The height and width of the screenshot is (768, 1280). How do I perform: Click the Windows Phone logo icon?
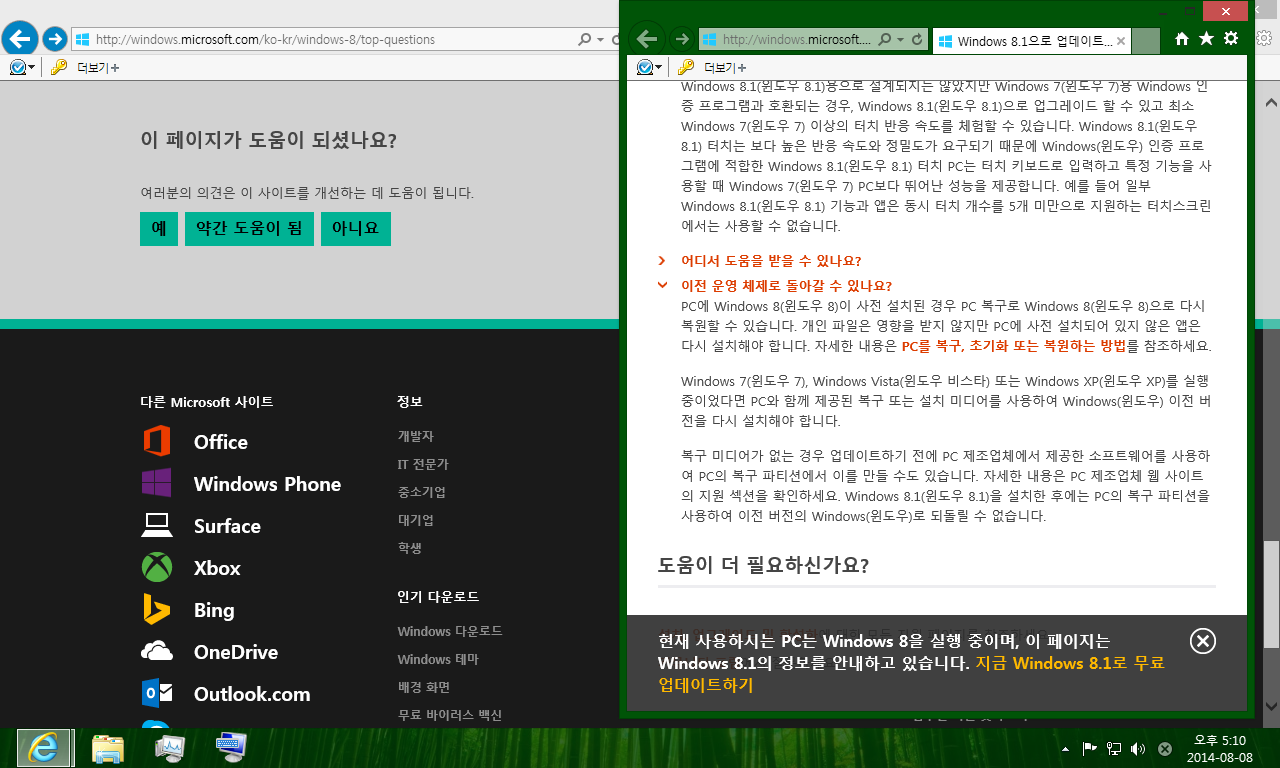point(156,483)
